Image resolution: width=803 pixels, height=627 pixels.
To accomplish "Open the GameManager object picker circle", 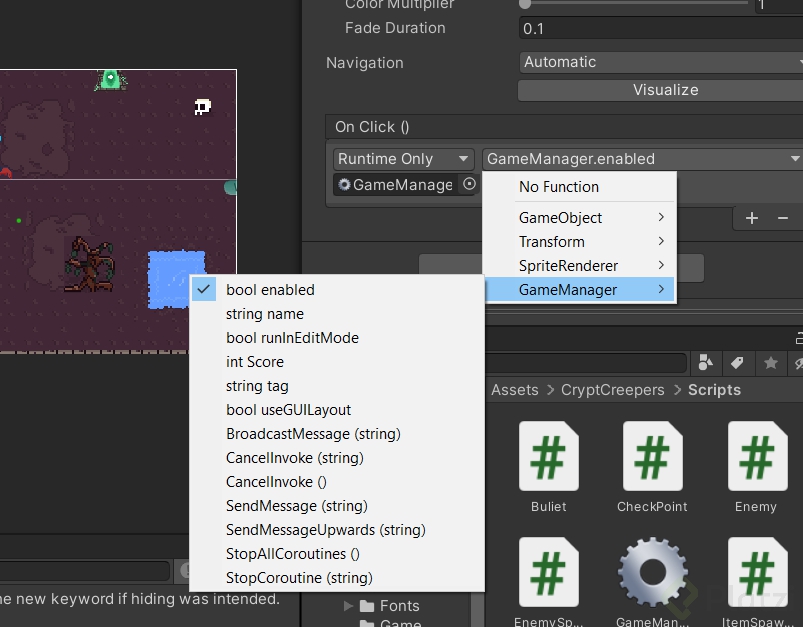I will pyautogui.click(x=468, y=184).
